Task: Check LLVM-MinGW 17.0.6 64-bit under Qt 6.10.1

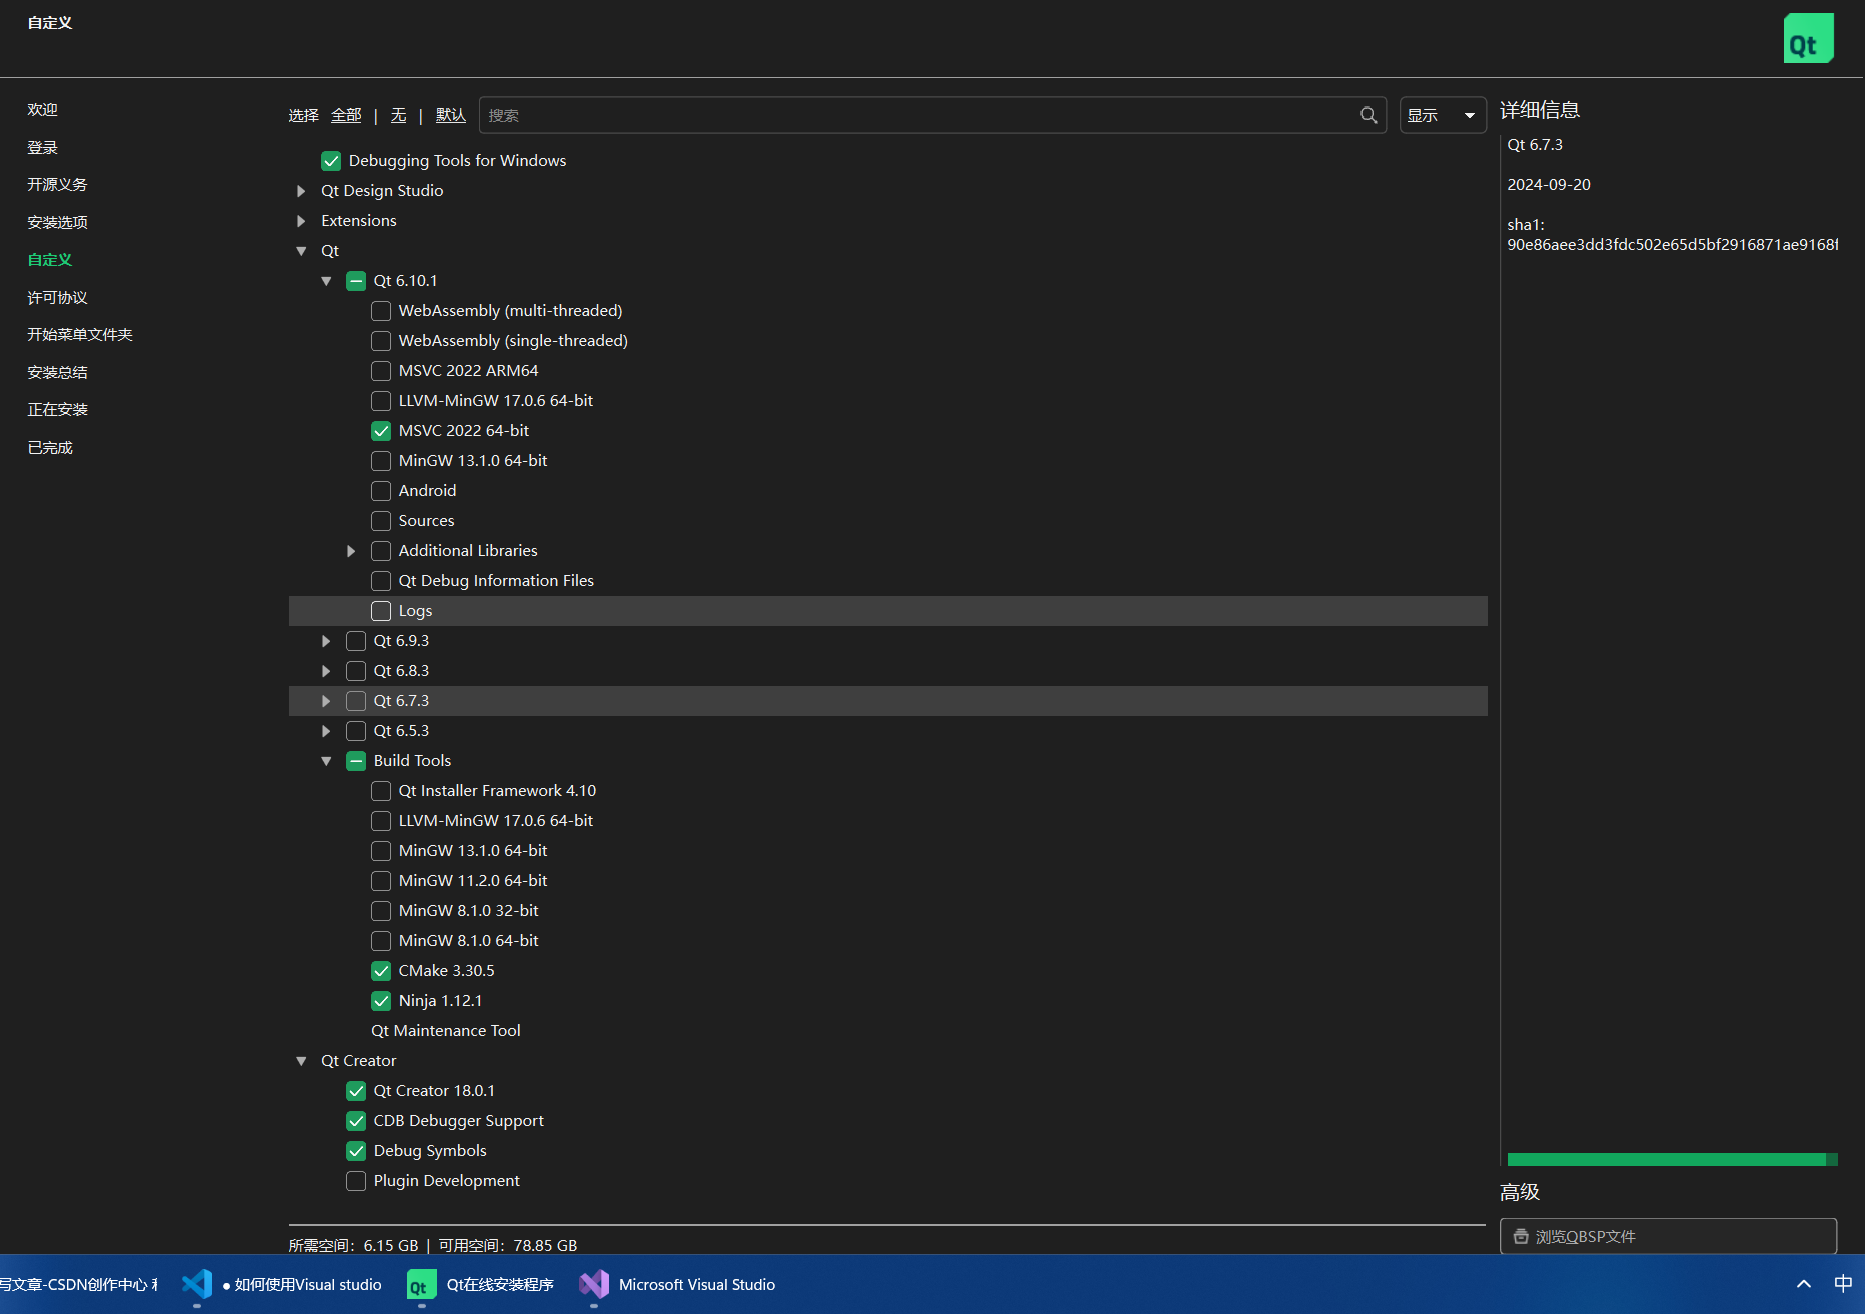Action: point(381,401)
